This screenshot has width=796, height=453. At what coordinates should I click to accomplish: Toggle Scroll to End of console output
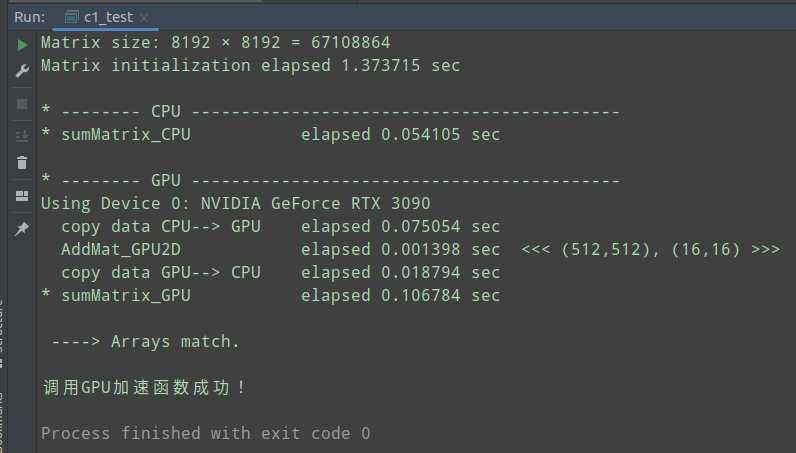(x=22, y=135)
